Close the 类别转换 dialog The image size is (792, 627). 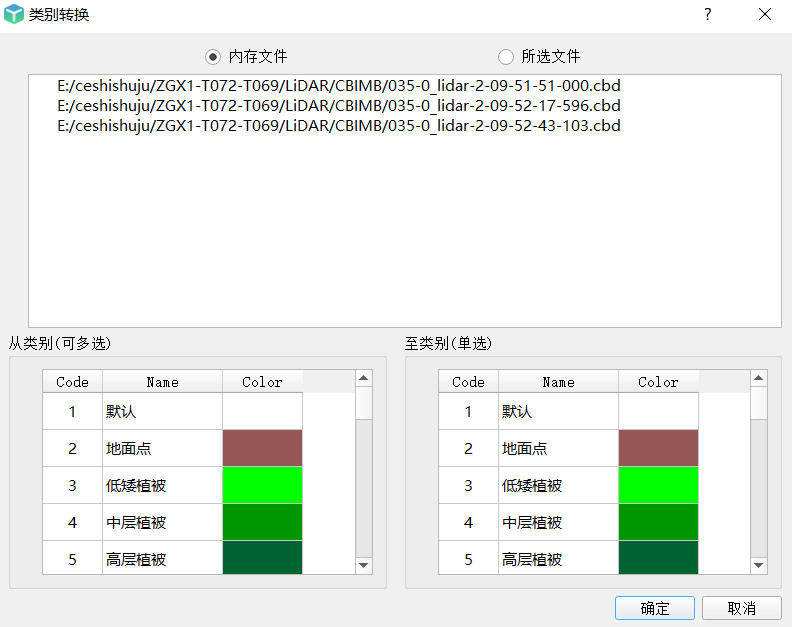pos(765,14)
